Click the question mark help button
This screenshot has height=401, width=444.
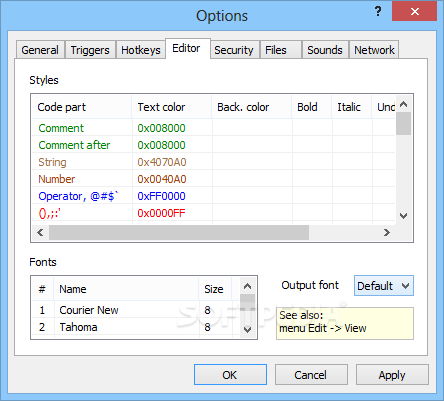[378, 12]
